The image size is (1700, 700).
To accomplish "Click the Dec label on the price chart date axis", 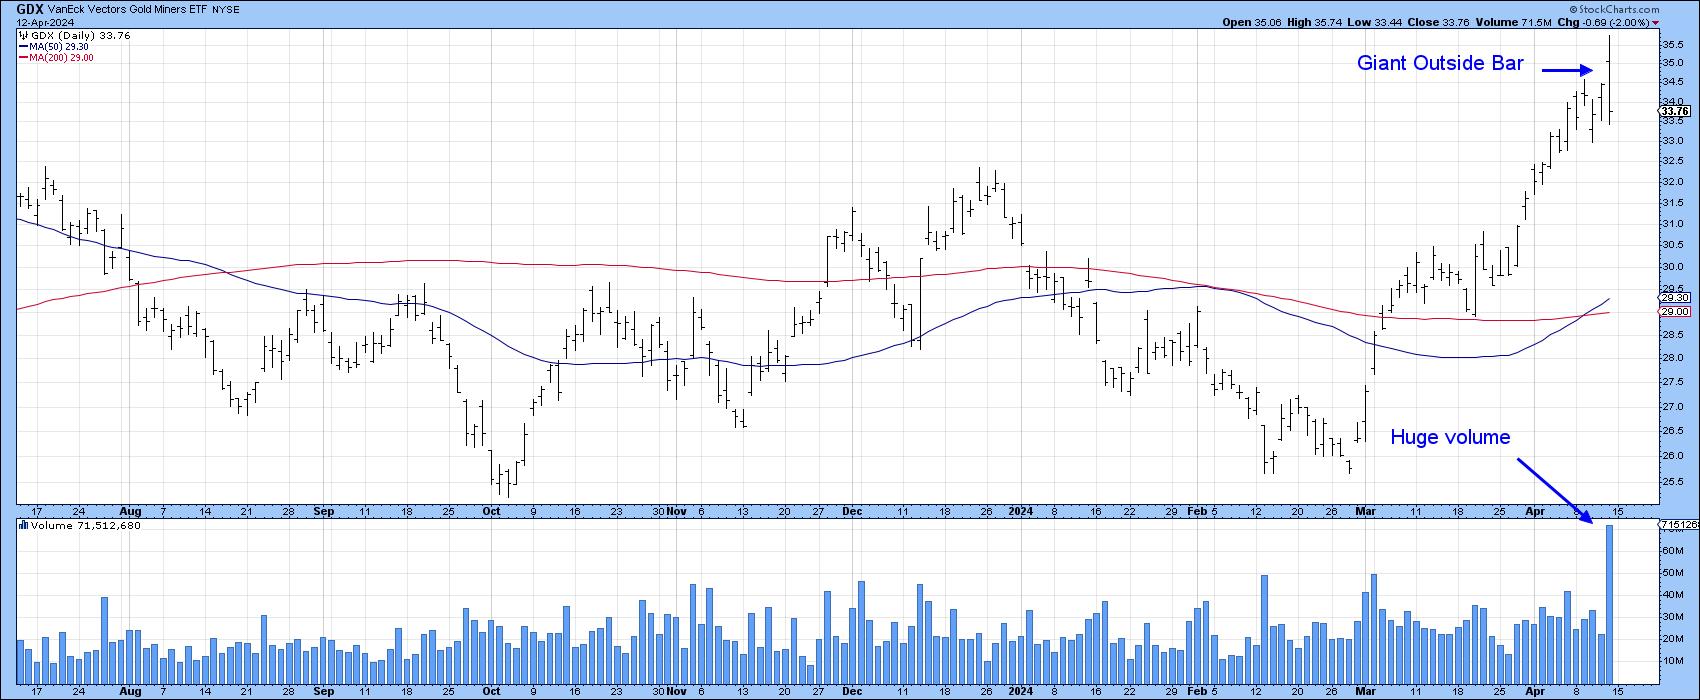I will click(x=853, y=510).
